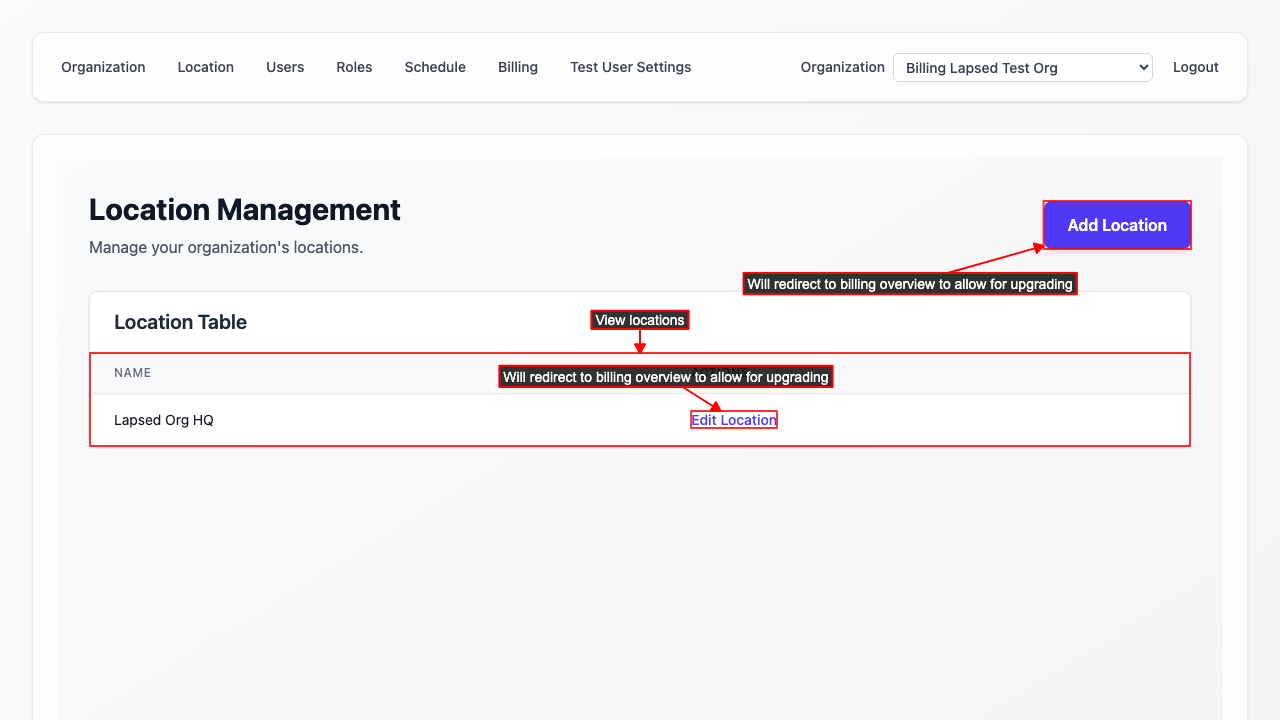The width and height of the screenshot is (1280, 720).
Task: Click the billing overview upgrade annotation near Add Location
Action: coord(909,284)
